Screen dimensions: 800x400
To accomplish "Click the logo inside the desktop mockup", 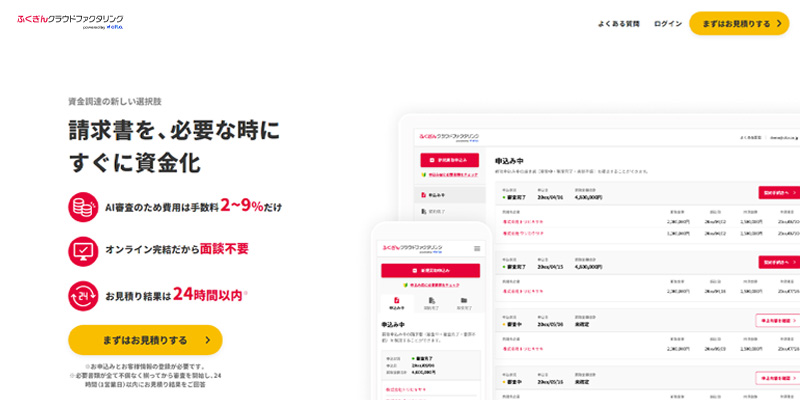I will [449, 138].
